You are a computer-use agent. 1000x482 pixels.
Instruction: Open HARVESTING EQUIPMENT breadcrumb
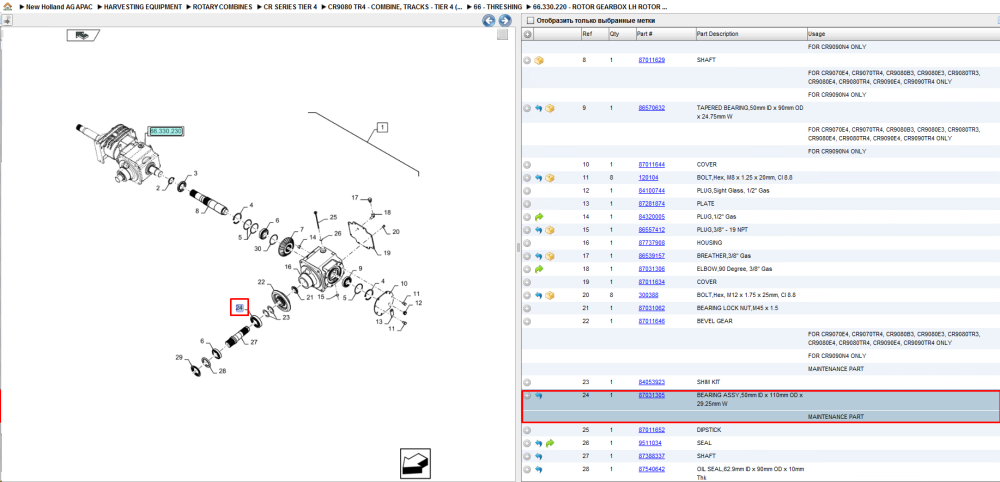(x=142, y=6)
